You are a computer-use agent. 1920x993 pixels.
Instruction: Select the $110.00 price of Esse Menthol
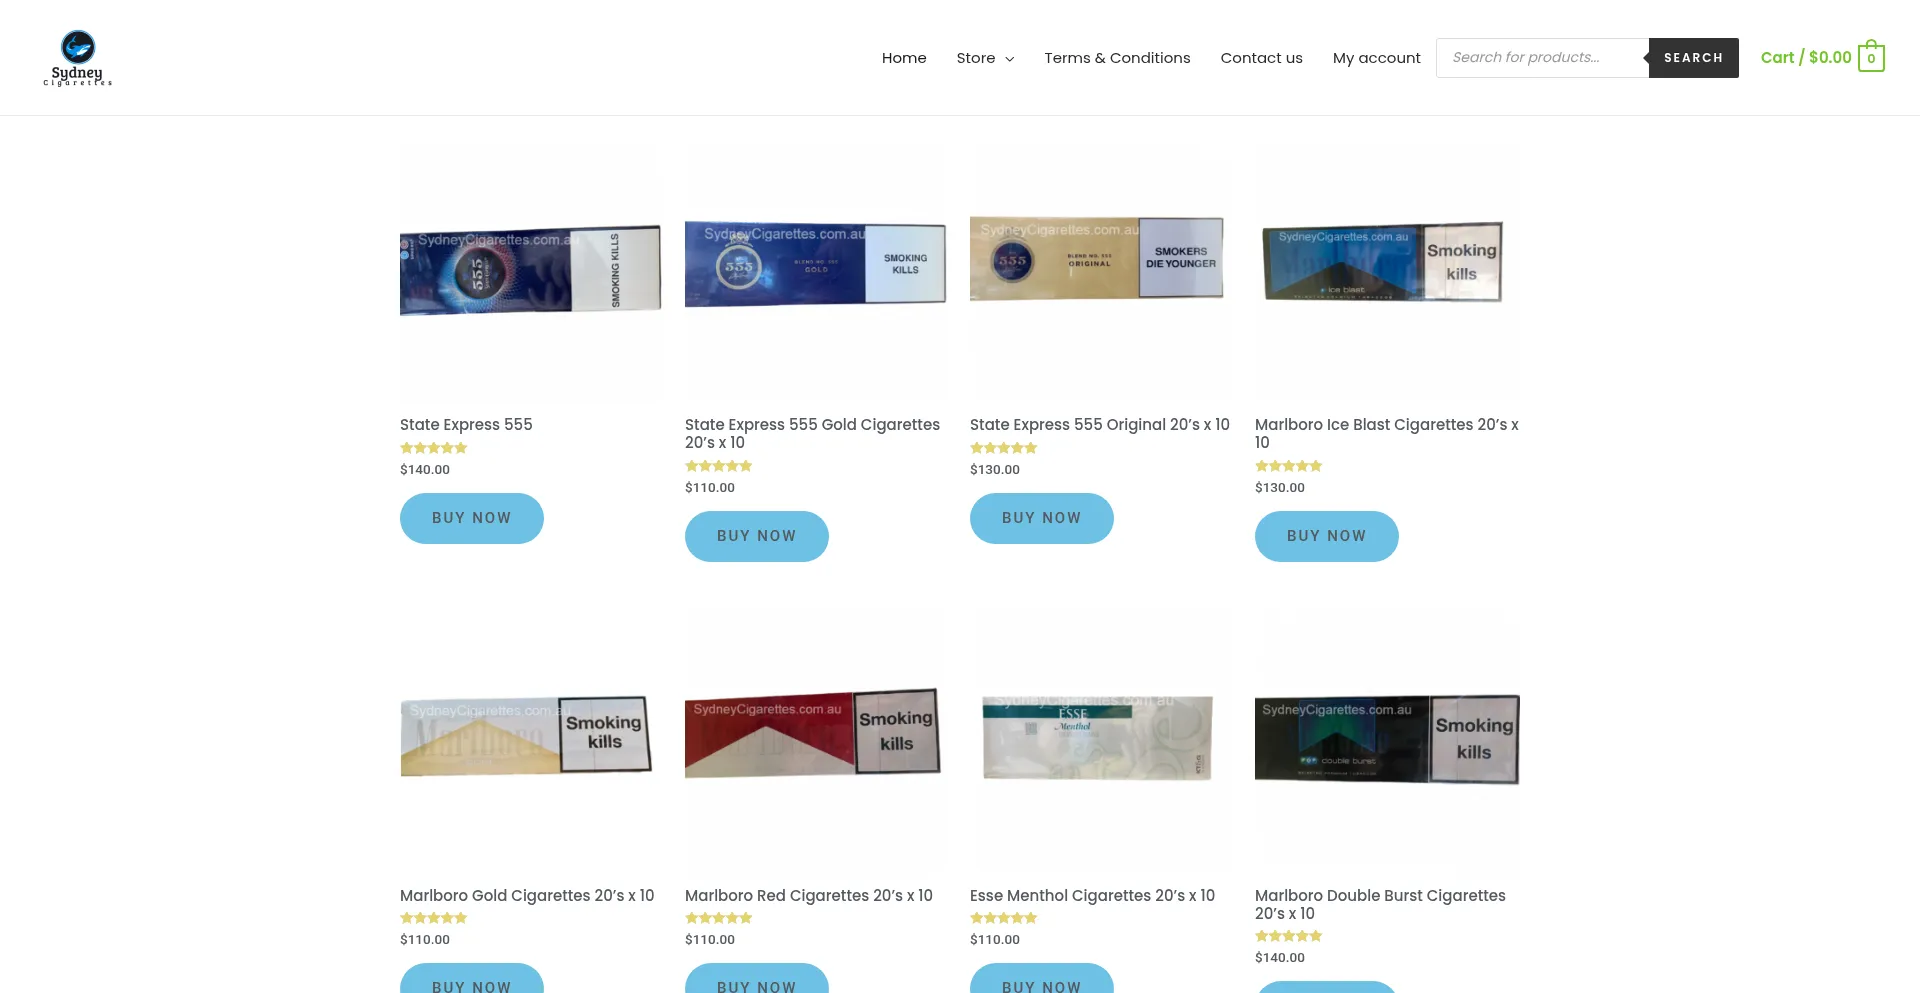coord(995,940)
